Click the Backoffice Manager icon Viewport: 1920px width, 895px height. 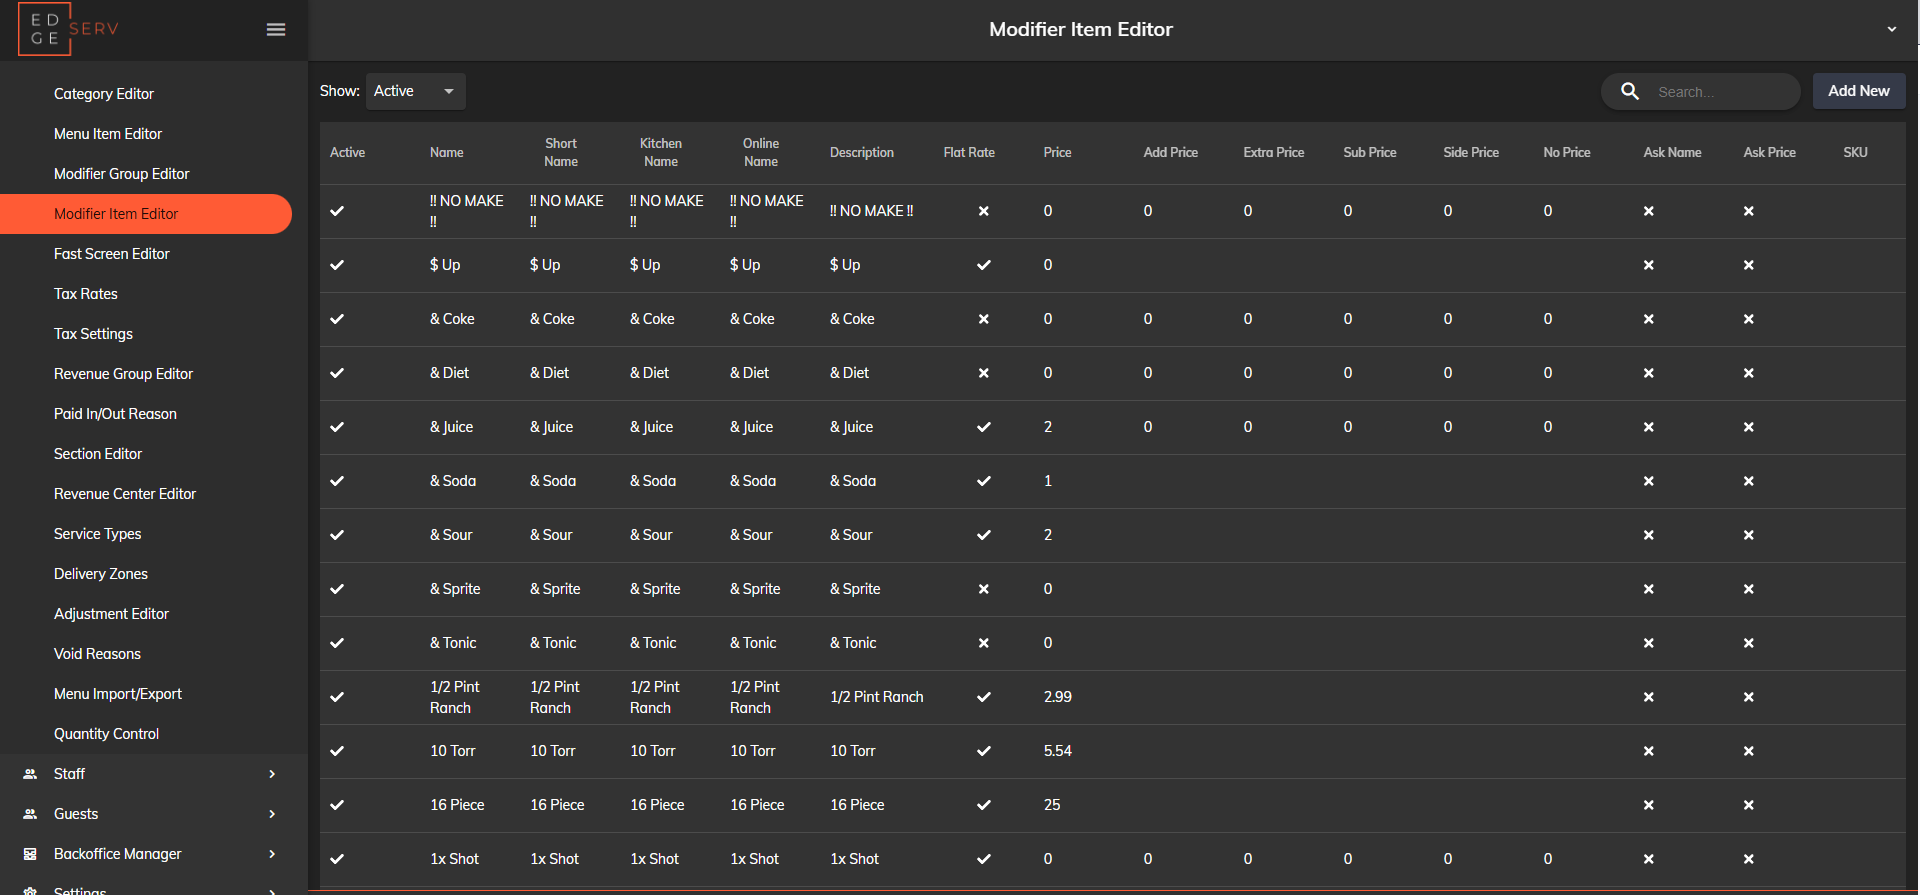pos(30,854)
